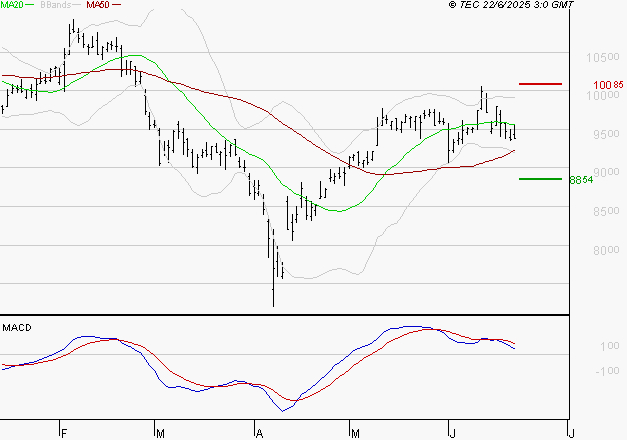Screen dimensions: 627x440
Task: Click the MA20 legend label
Action: (12, 5)
